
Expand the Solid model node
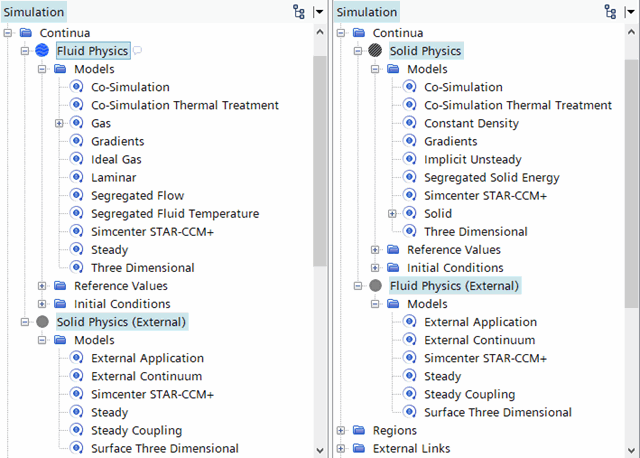click(x=392, y=214)
